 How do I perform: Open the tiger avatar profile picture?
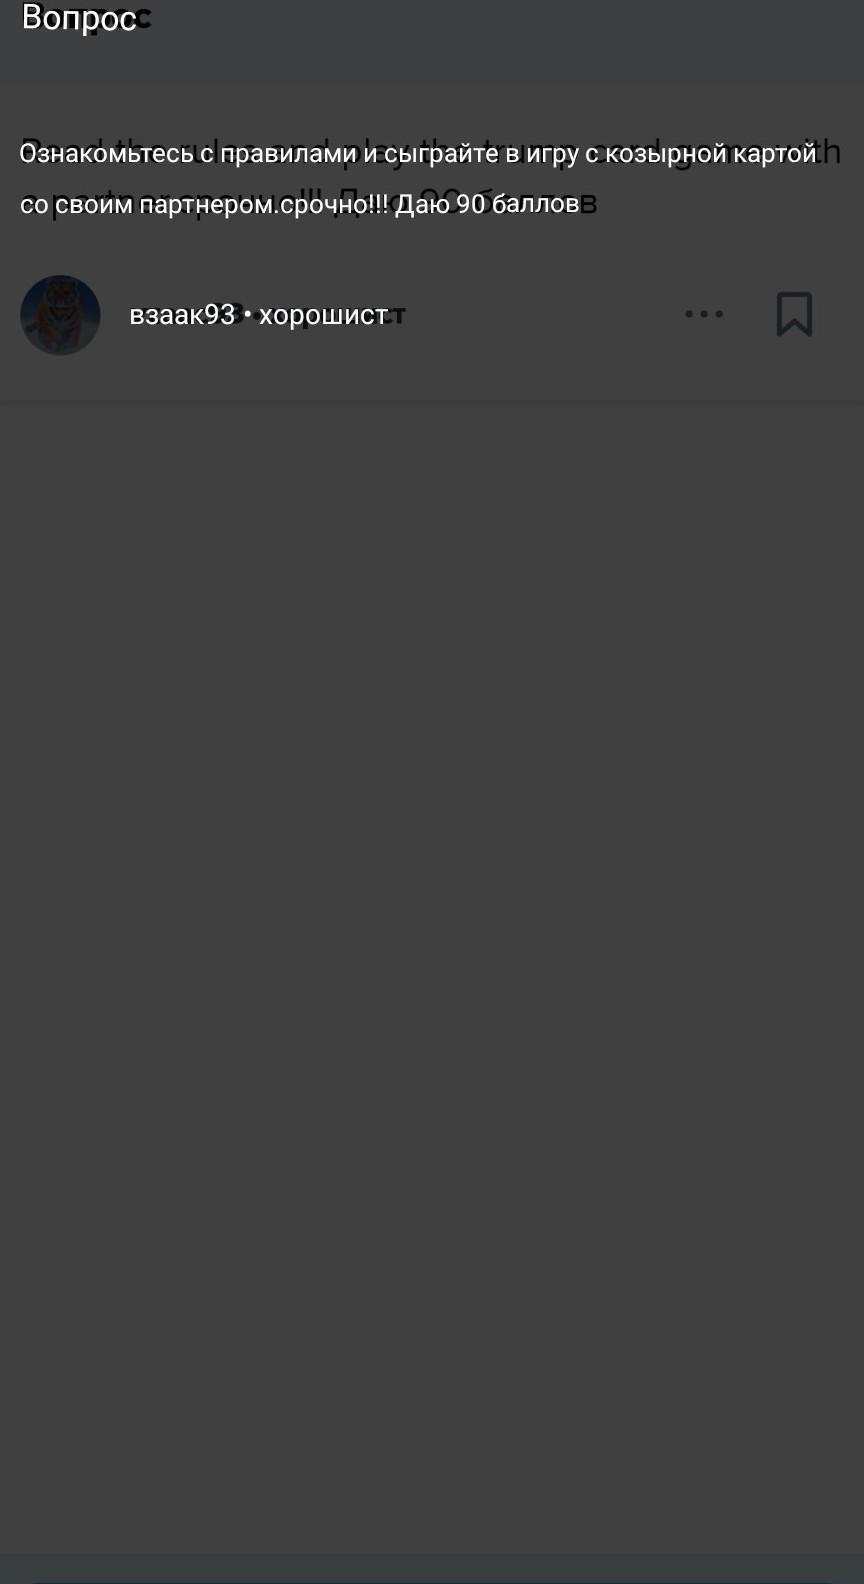click(60, 315)
